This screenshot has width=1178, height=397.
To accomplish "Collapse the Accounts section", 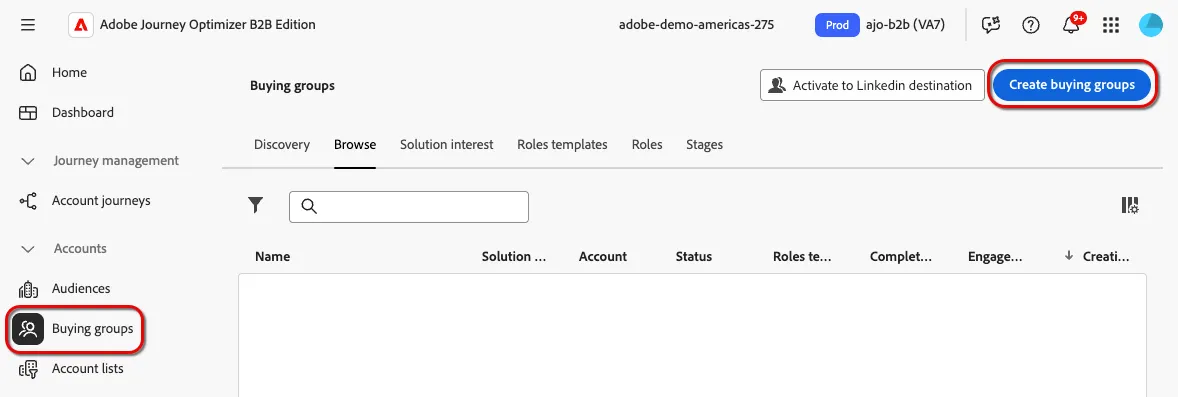I will click(x=28, y=249).
